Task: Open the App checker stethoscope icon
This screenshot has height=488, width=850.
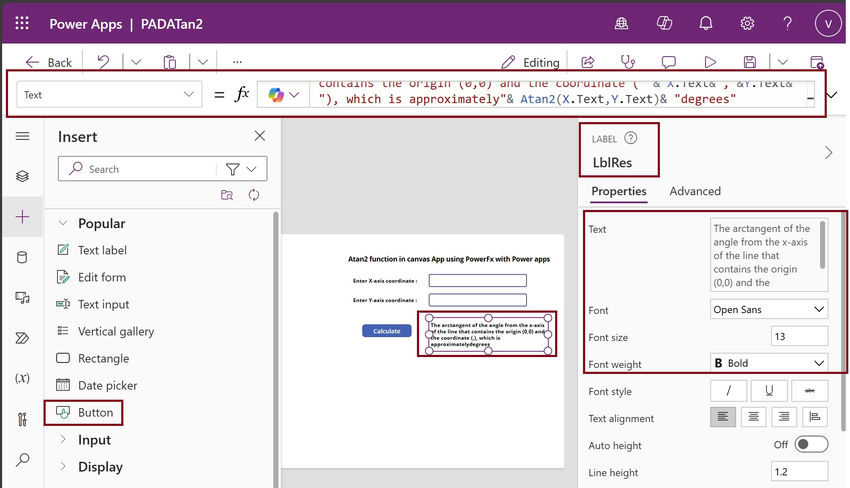Action: coord(628,62)
